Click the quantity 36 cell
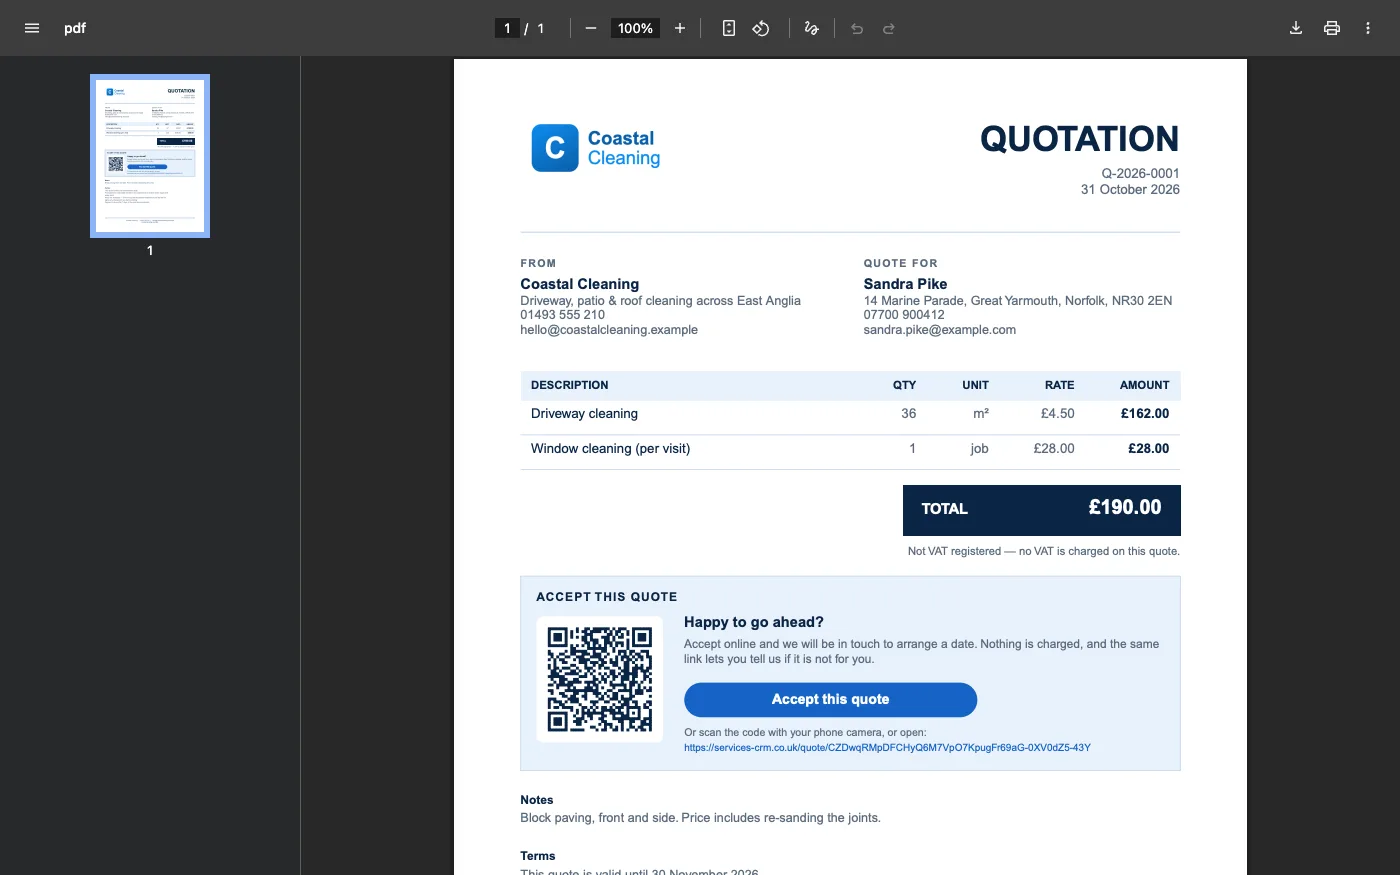Viewport: 1400px width, 875px height. click(908, 413)
